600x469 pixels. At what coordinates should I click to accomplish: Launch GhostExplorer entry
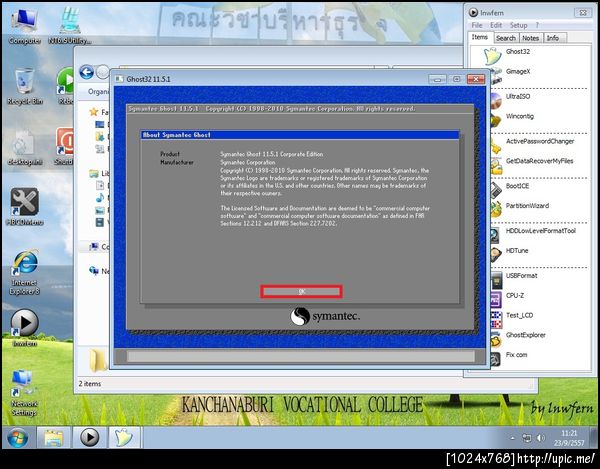coord(526,335)
